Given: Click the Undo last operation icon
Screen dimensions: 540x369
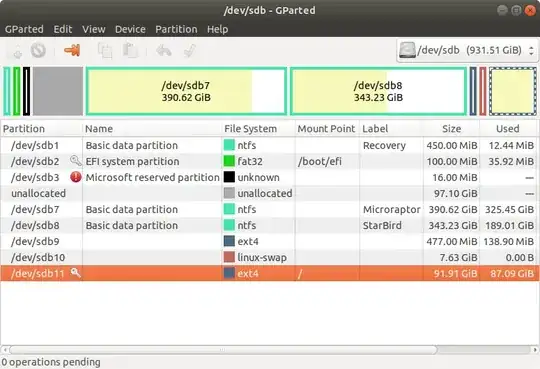Looking at the screenshot, I should pyautogui.click(x=164, y=51).
